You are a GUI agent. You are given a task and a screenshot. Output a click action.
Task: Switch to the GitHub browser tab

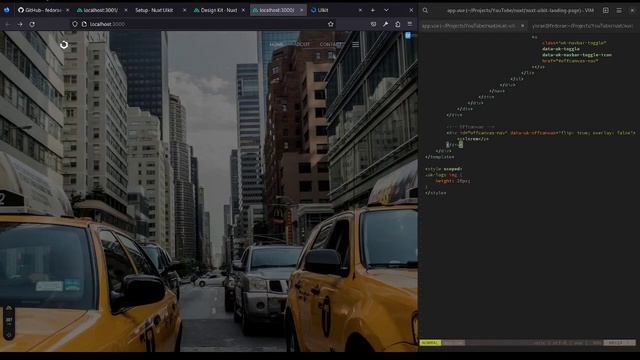pos(43,10)
